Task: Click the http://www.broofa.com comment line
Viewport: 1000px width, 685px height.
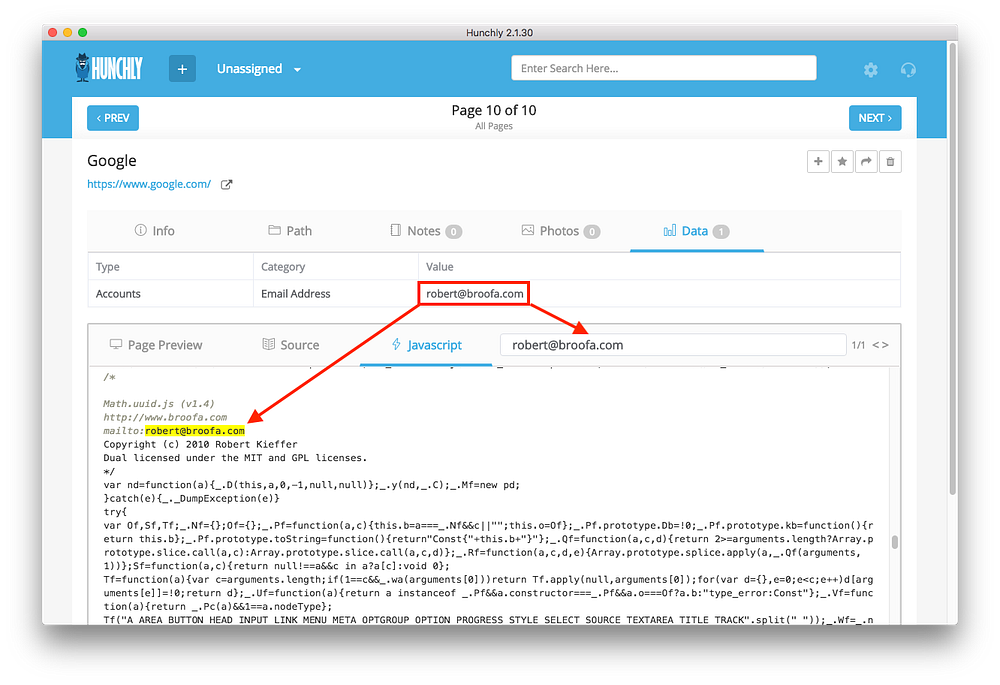Action: tap(165, 417)
